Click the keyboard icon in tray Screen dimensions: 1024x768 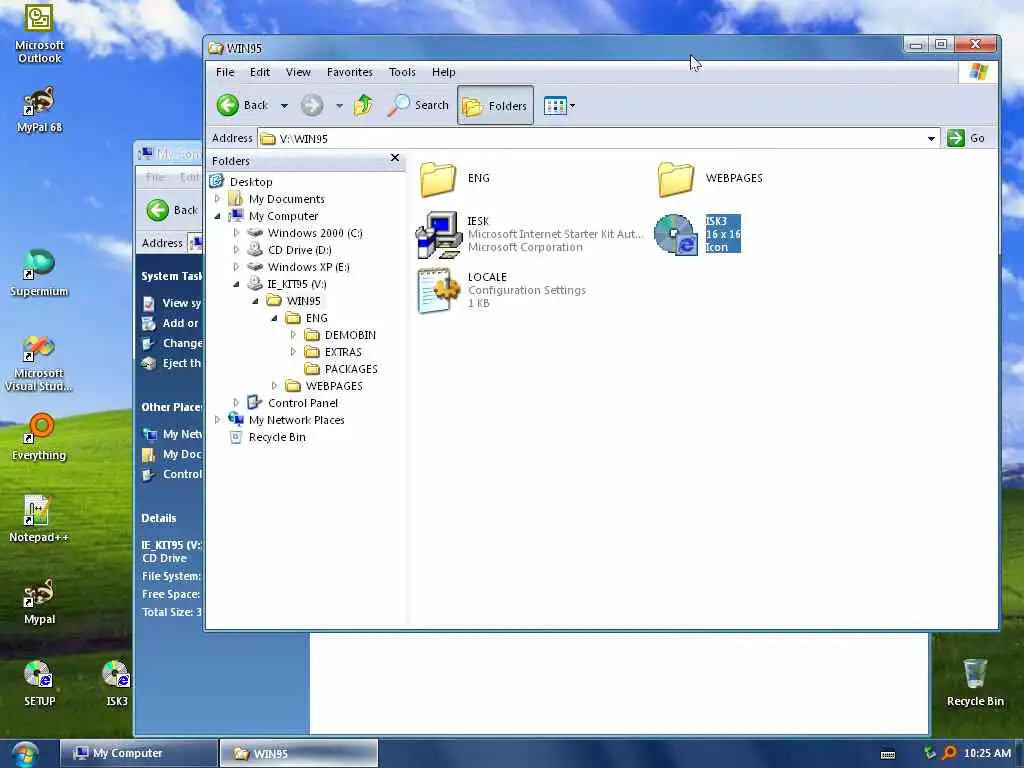tap(888, 754)
